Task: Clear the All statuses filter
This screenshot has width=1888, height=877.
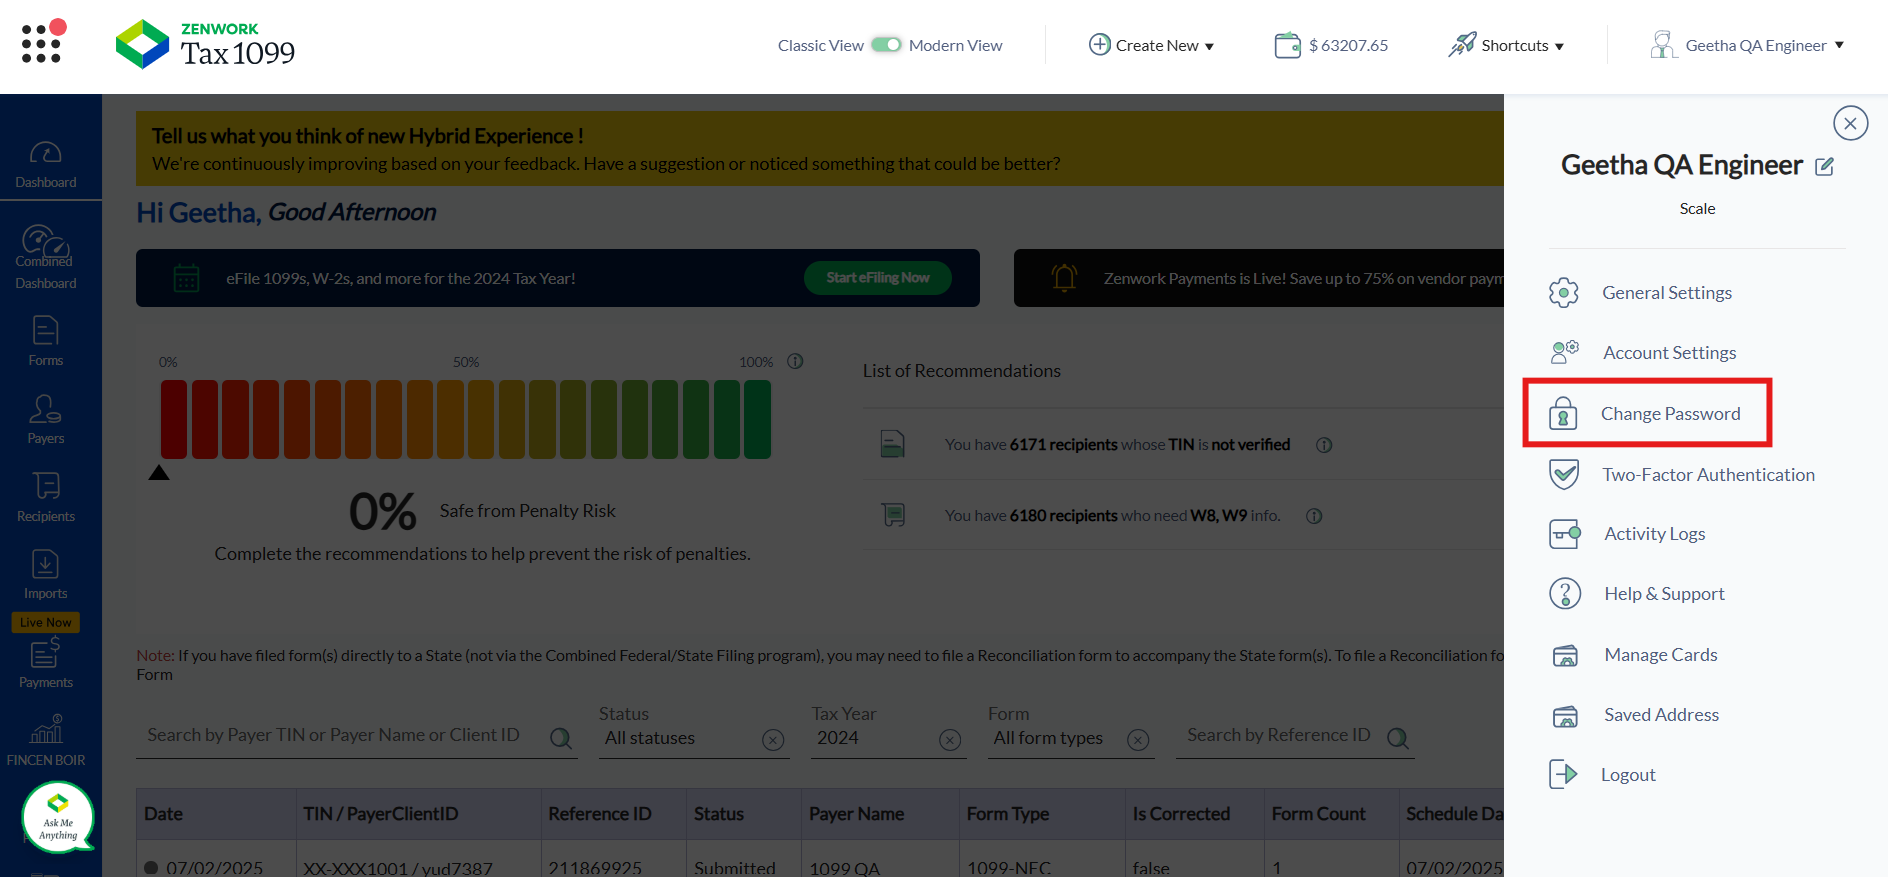Action: [x=773, y=740]
